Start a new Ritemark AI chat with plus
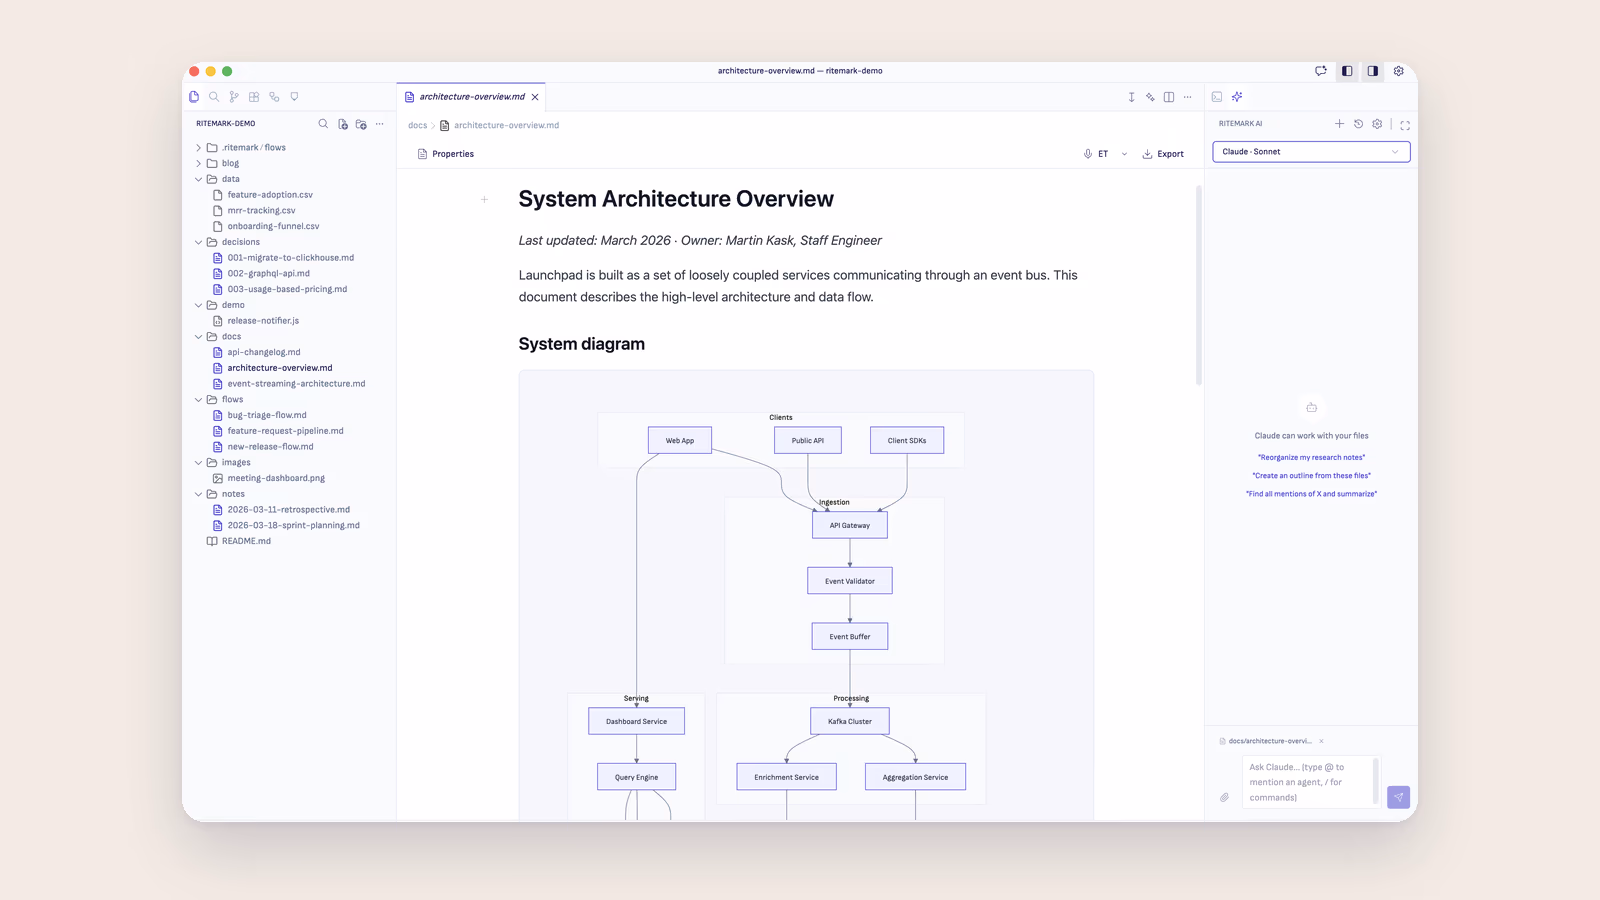This screenshot has height=900, width=1600. (x=1339, y=124)
